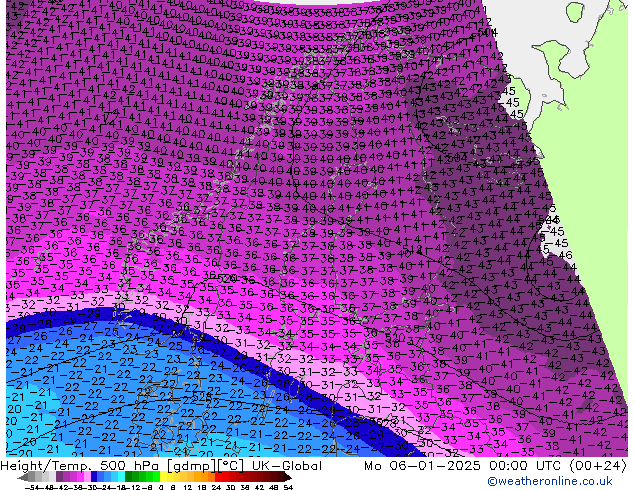Click the dark maroon right arrow end of legend
634x490 pixels.
[x=288, y=477]
